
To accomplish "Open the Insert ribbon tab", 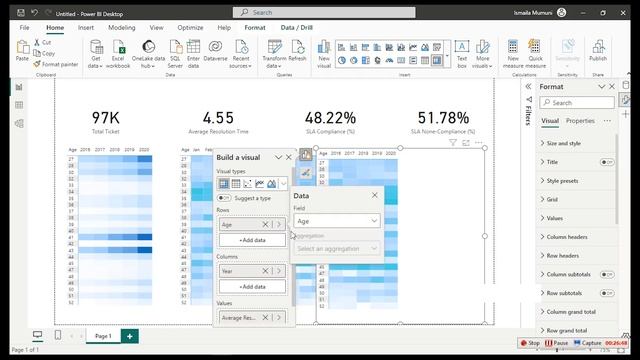I will 86,28.
